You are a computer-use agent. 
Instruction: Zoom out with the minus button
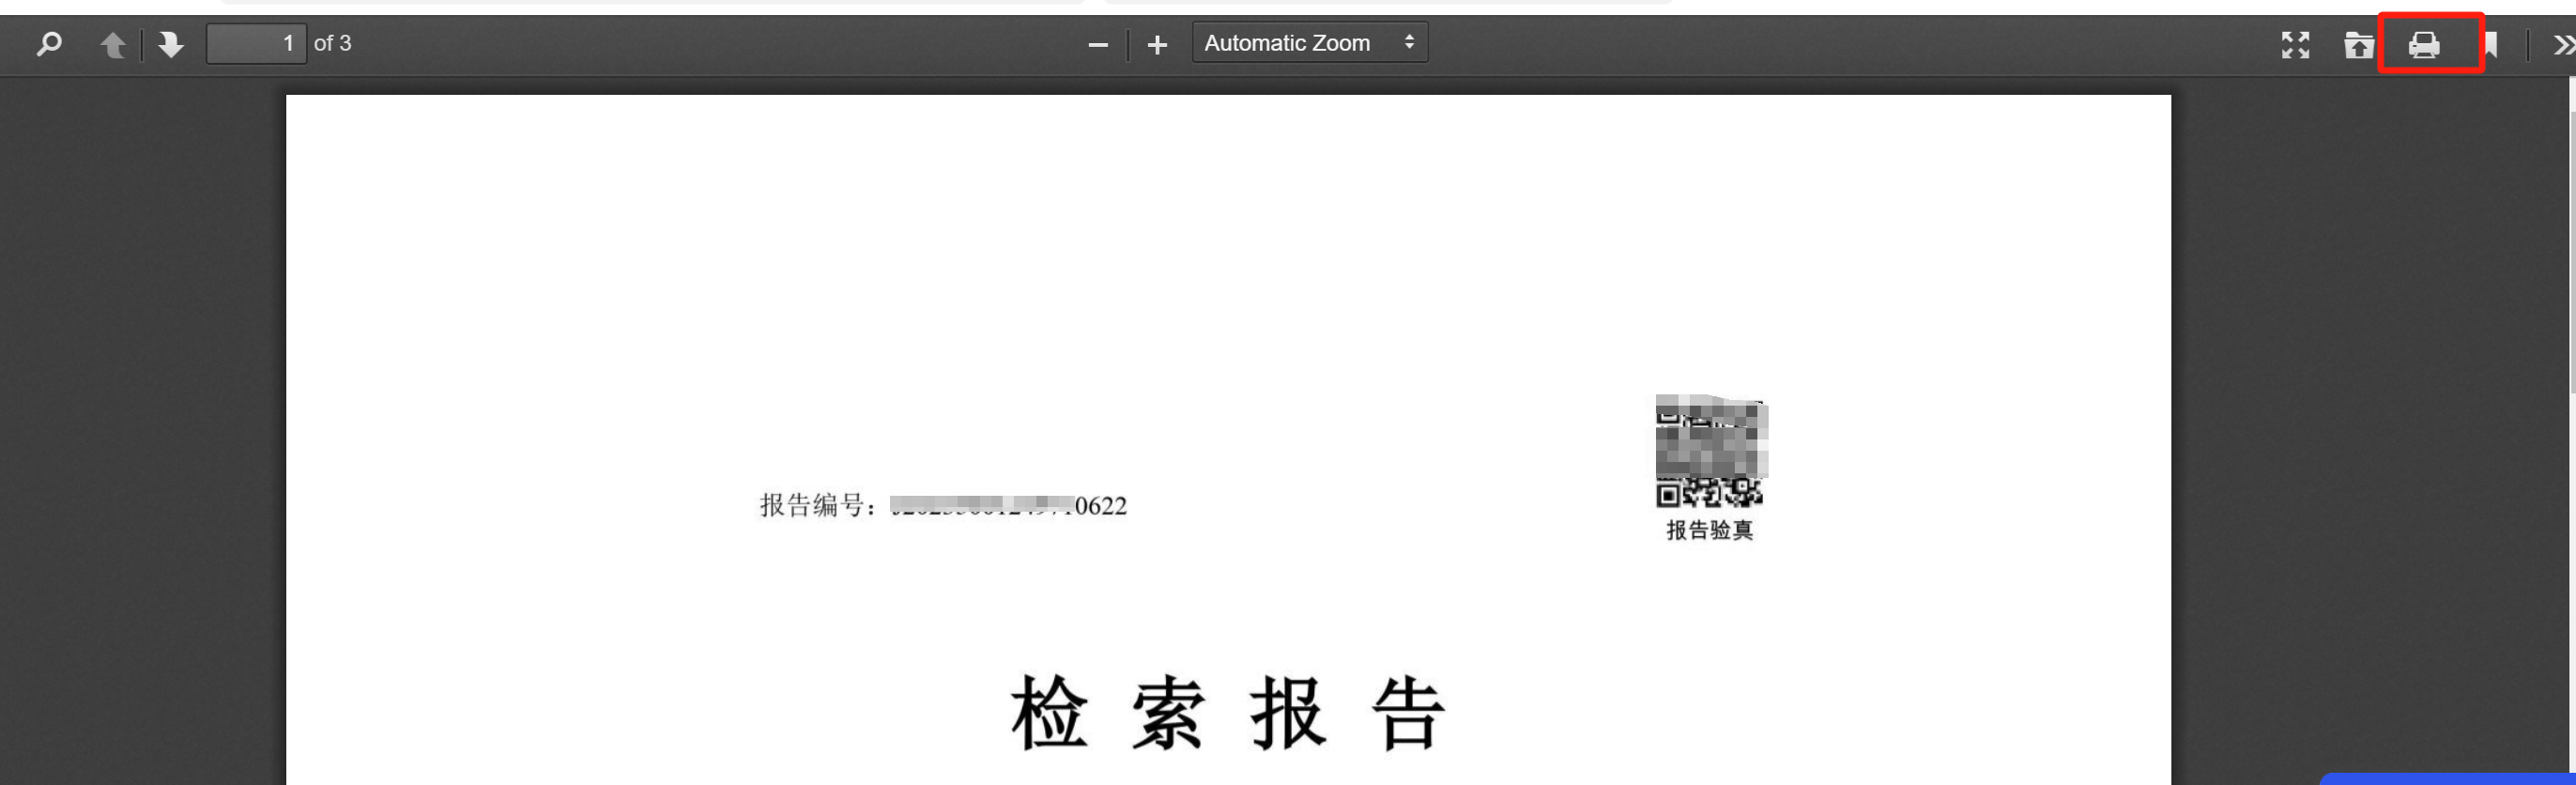pyautogui.click(x=1098, y=45)
